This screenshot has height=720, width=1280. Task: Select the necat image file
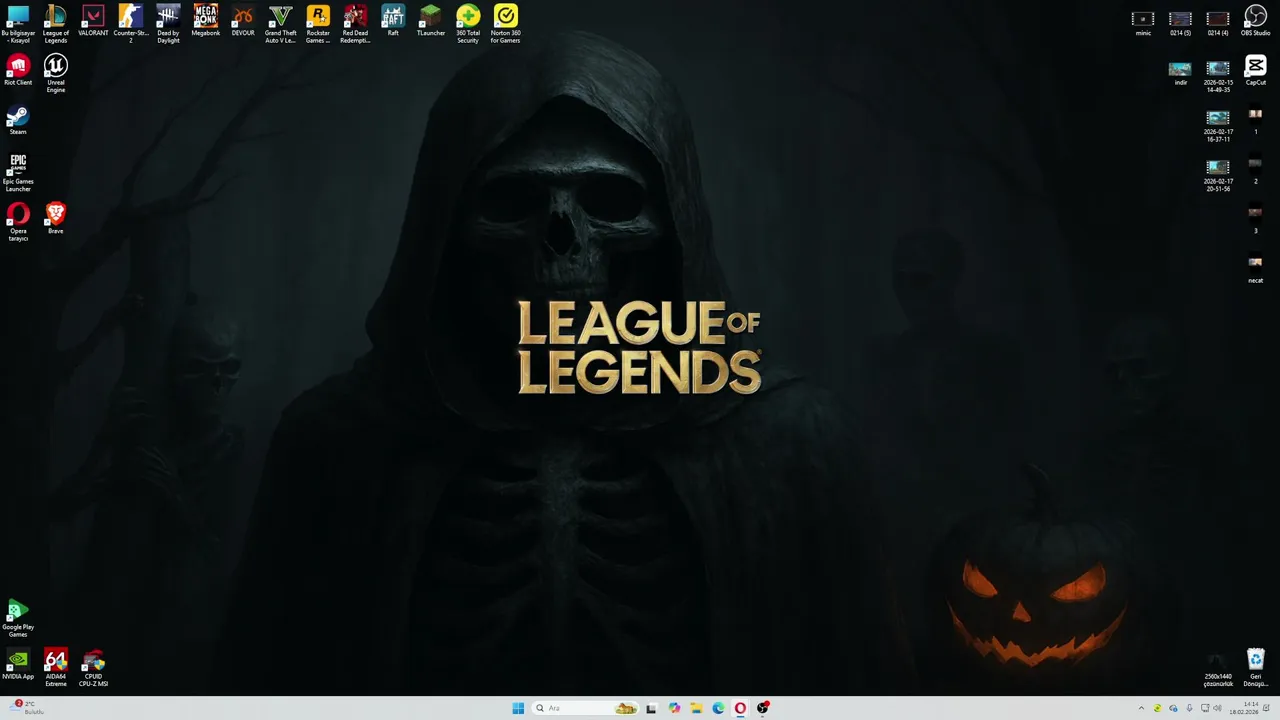pos(1255,269)
